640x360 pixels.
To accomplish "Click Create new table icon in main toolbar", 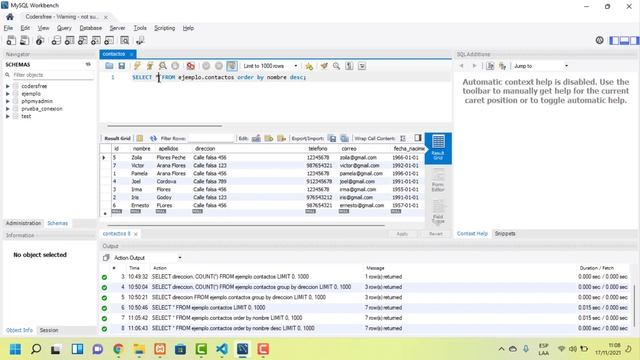I will coord(69,40).
